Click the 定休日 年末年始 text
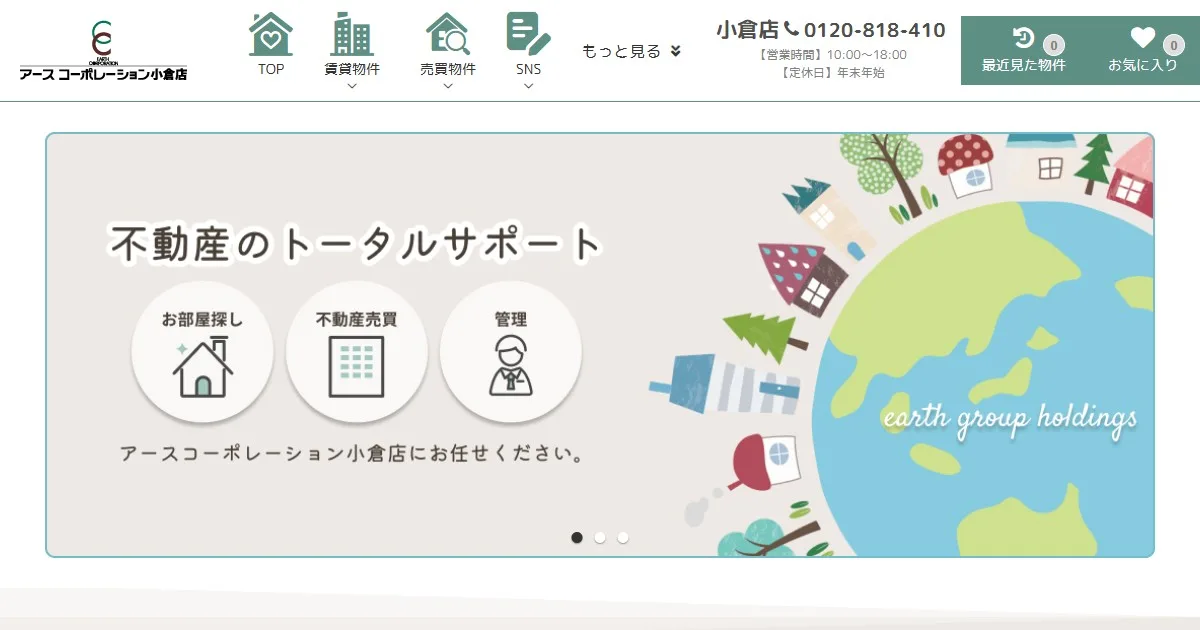The width and height of the screenshot is (1200, 630). (x=831, y=72)
